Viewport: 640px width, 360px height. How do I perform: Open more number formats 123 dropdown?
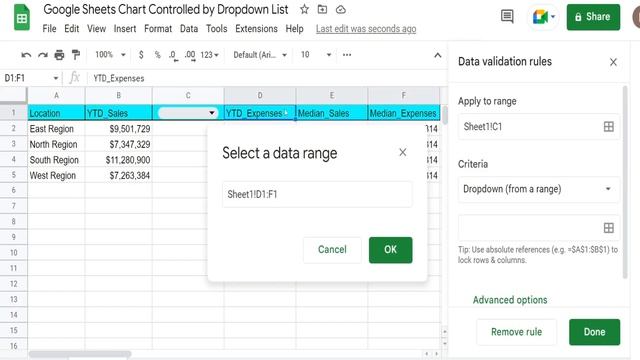click(209, 55)
